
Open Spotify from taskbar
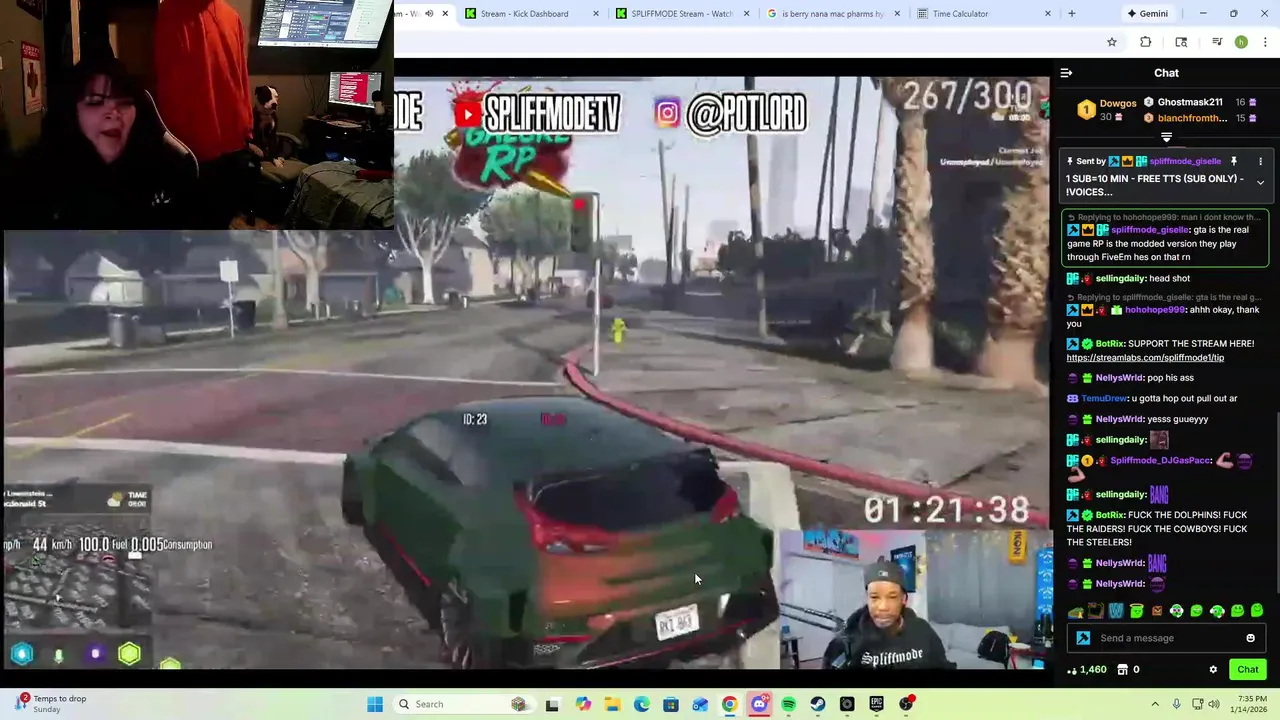click(788, 704)
